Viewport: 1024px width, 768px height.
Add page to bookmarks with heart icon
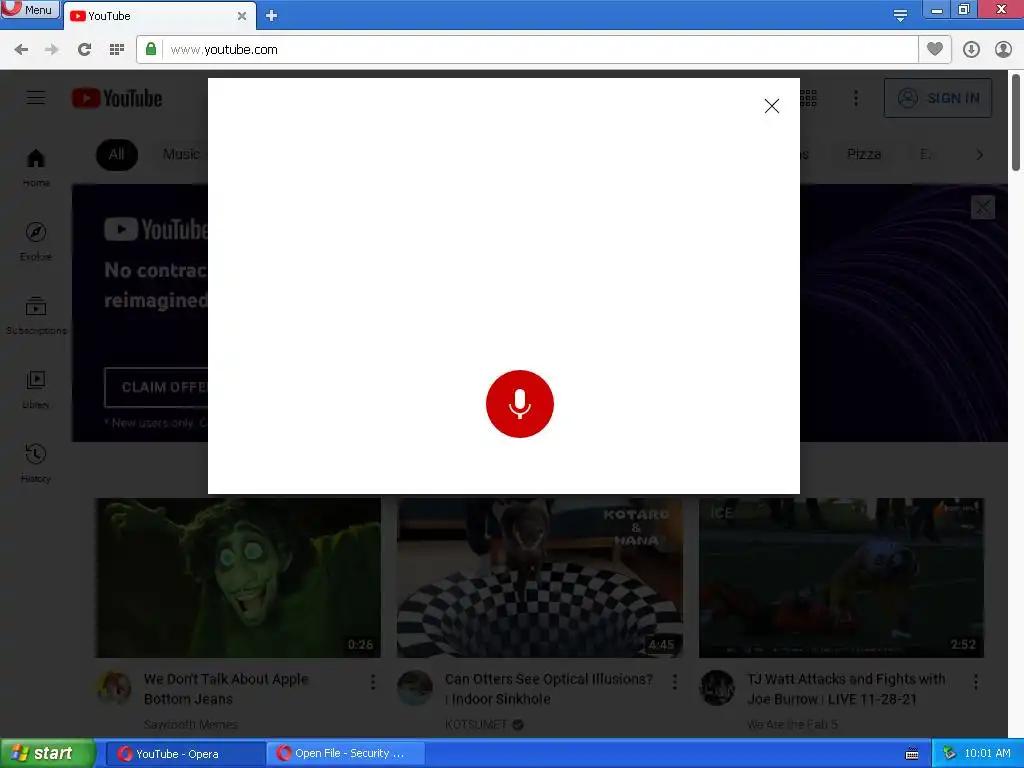(x=935, y=49)
